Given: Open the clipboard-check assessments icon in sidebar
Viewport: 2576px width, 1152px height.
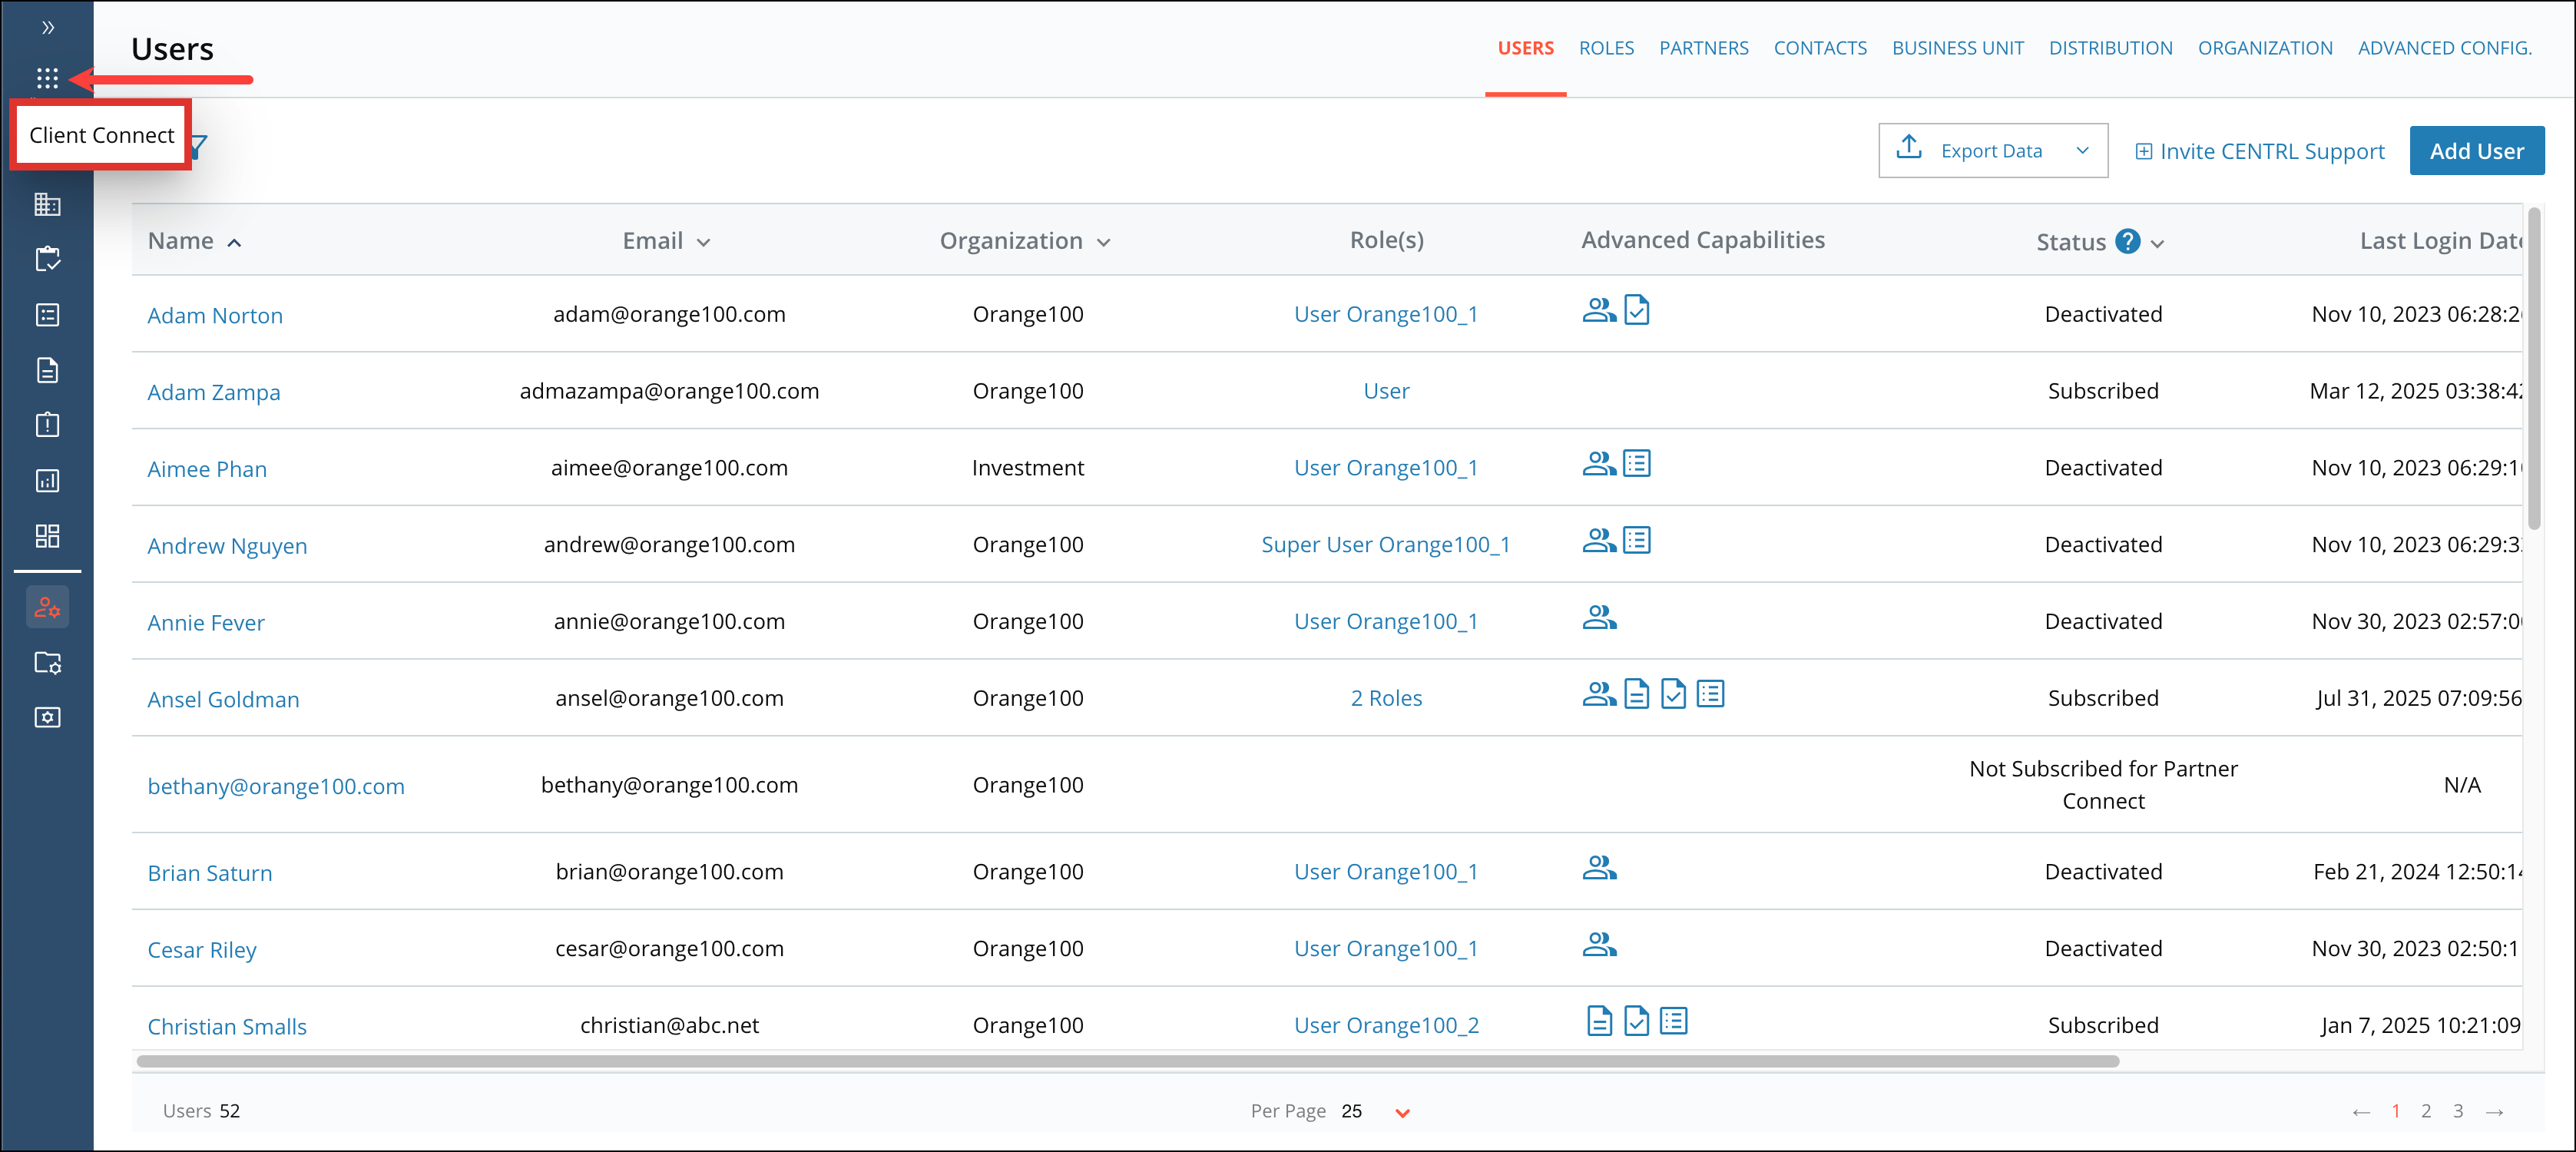Looking at the screenshot, I should [x=47, y=258].
